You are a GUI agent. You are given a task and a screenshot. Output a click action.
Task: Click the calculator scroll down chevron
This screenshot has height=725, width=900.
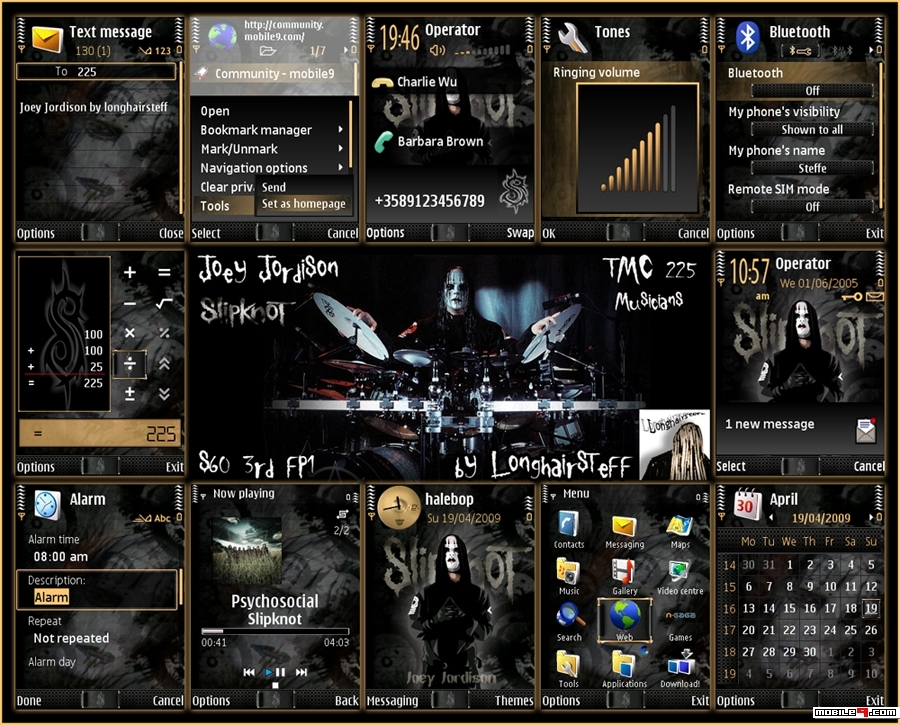point(164,394)
